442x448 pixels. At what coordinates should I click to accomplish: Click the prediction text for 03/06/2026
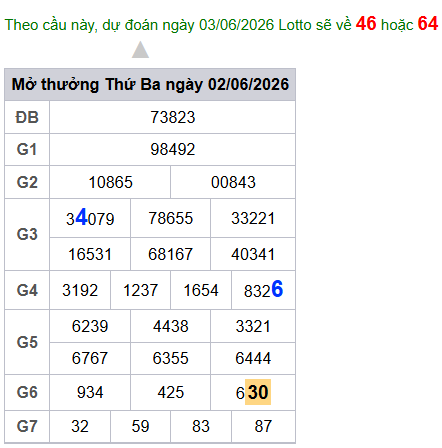point(221,24)
